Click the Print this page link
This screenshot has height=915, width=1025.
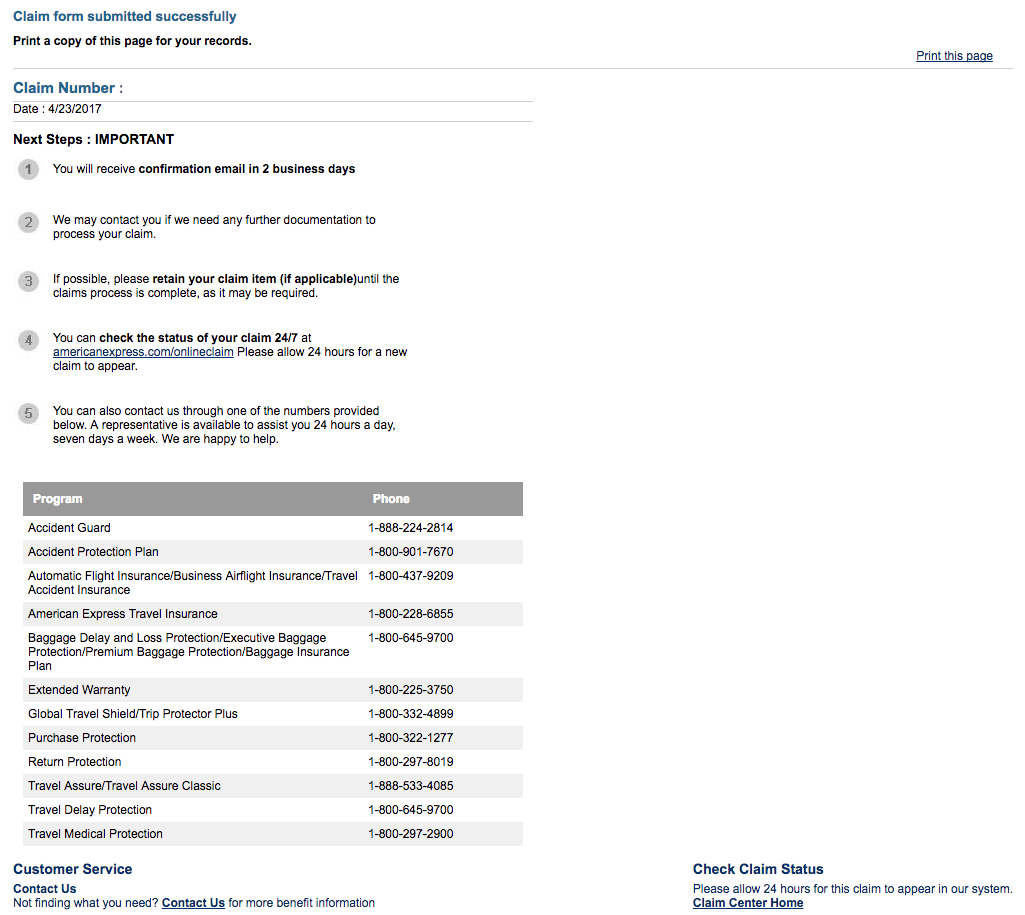954,56
